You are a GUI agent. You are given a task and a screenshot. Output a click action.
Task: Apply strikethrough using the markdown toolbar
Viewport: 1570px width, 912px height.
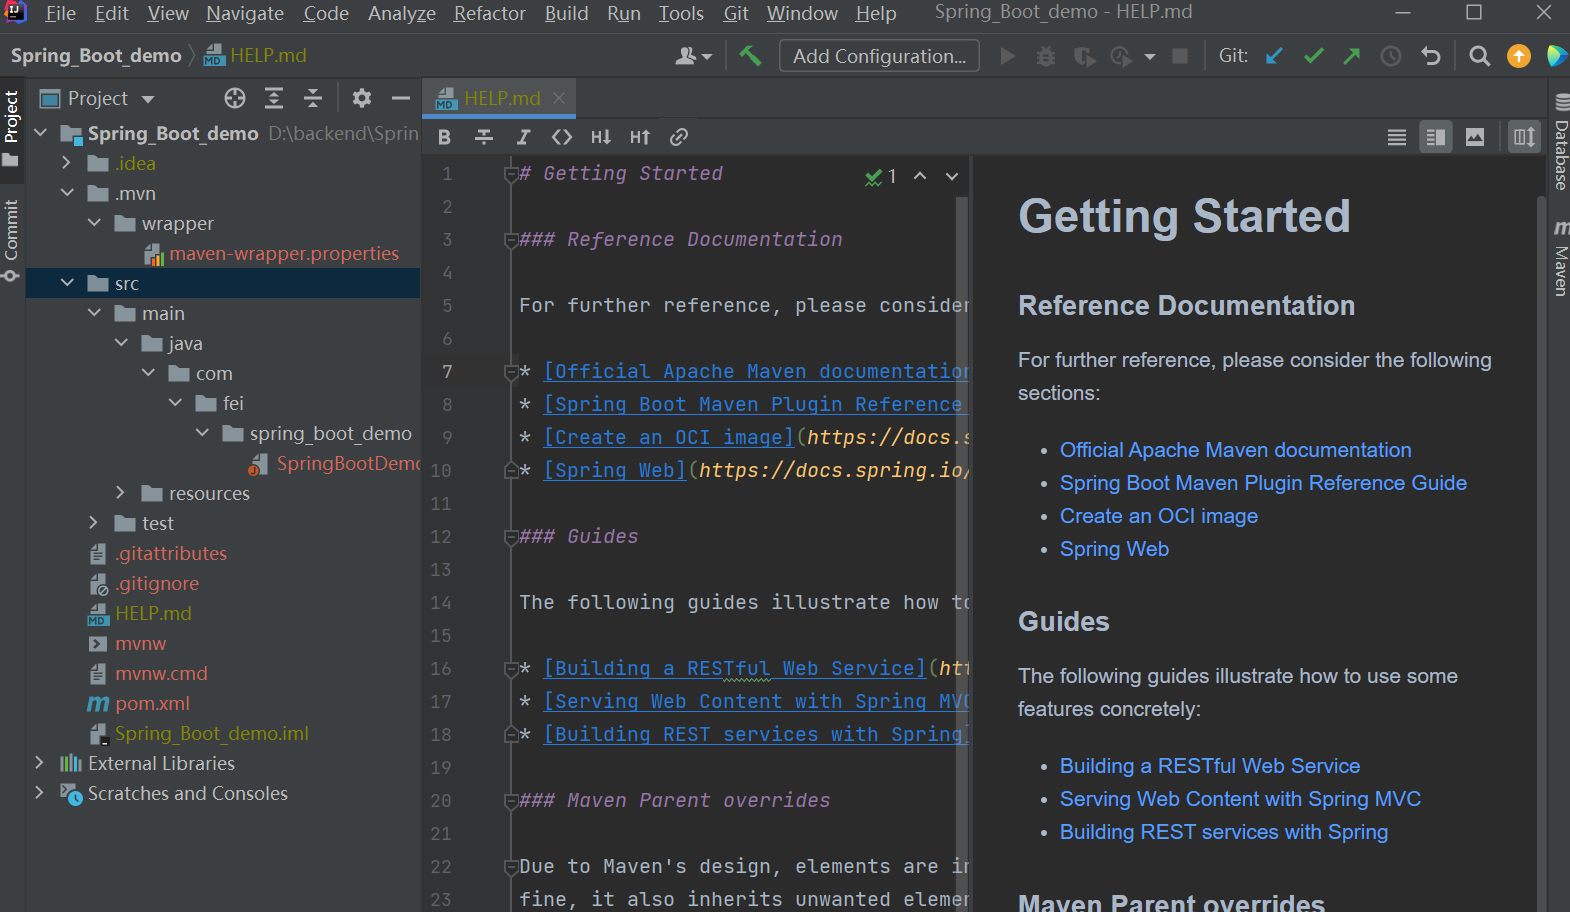(484, 137)
